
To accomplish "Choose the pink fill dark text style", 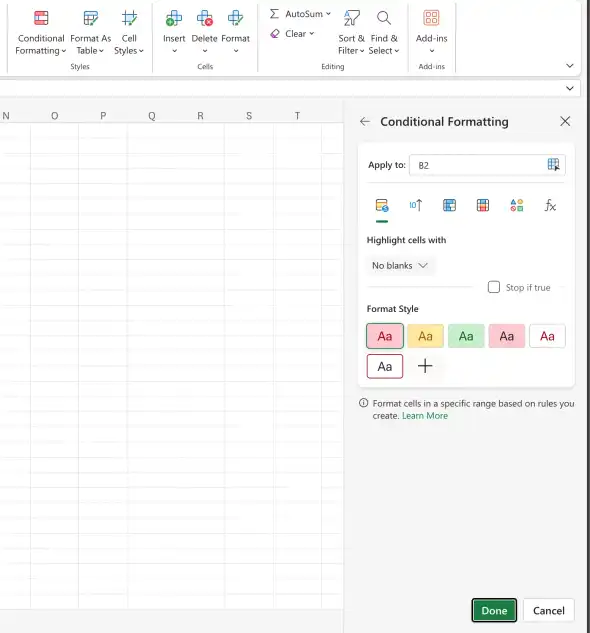I will 507,336.
